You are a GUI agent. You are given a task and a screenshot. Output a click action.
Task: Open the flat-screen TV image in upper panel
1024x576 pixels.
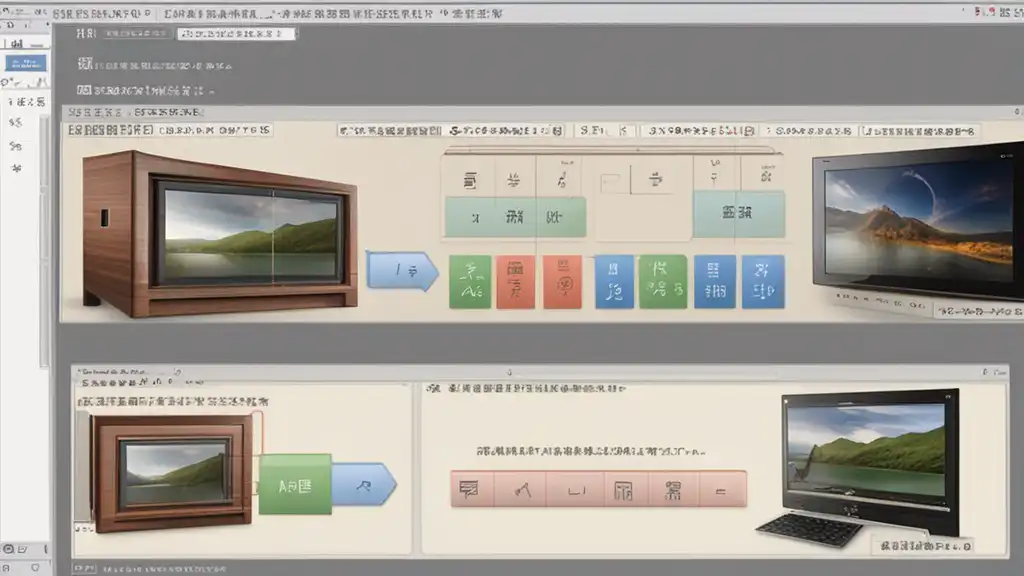pos(918,222)
